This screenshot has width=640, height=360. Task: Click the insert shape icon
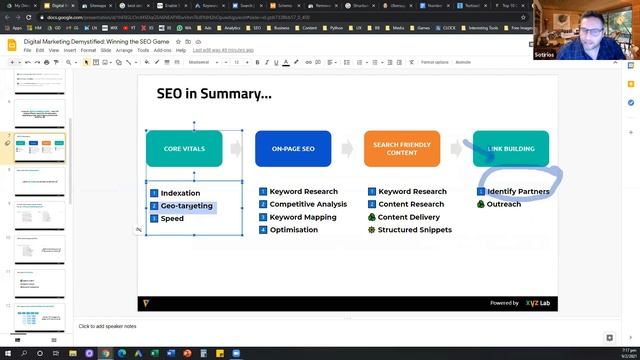tap(119, 62)
